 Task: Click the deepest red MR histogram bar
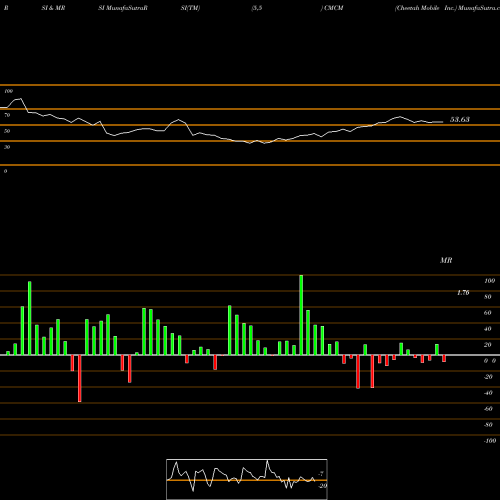80,378
